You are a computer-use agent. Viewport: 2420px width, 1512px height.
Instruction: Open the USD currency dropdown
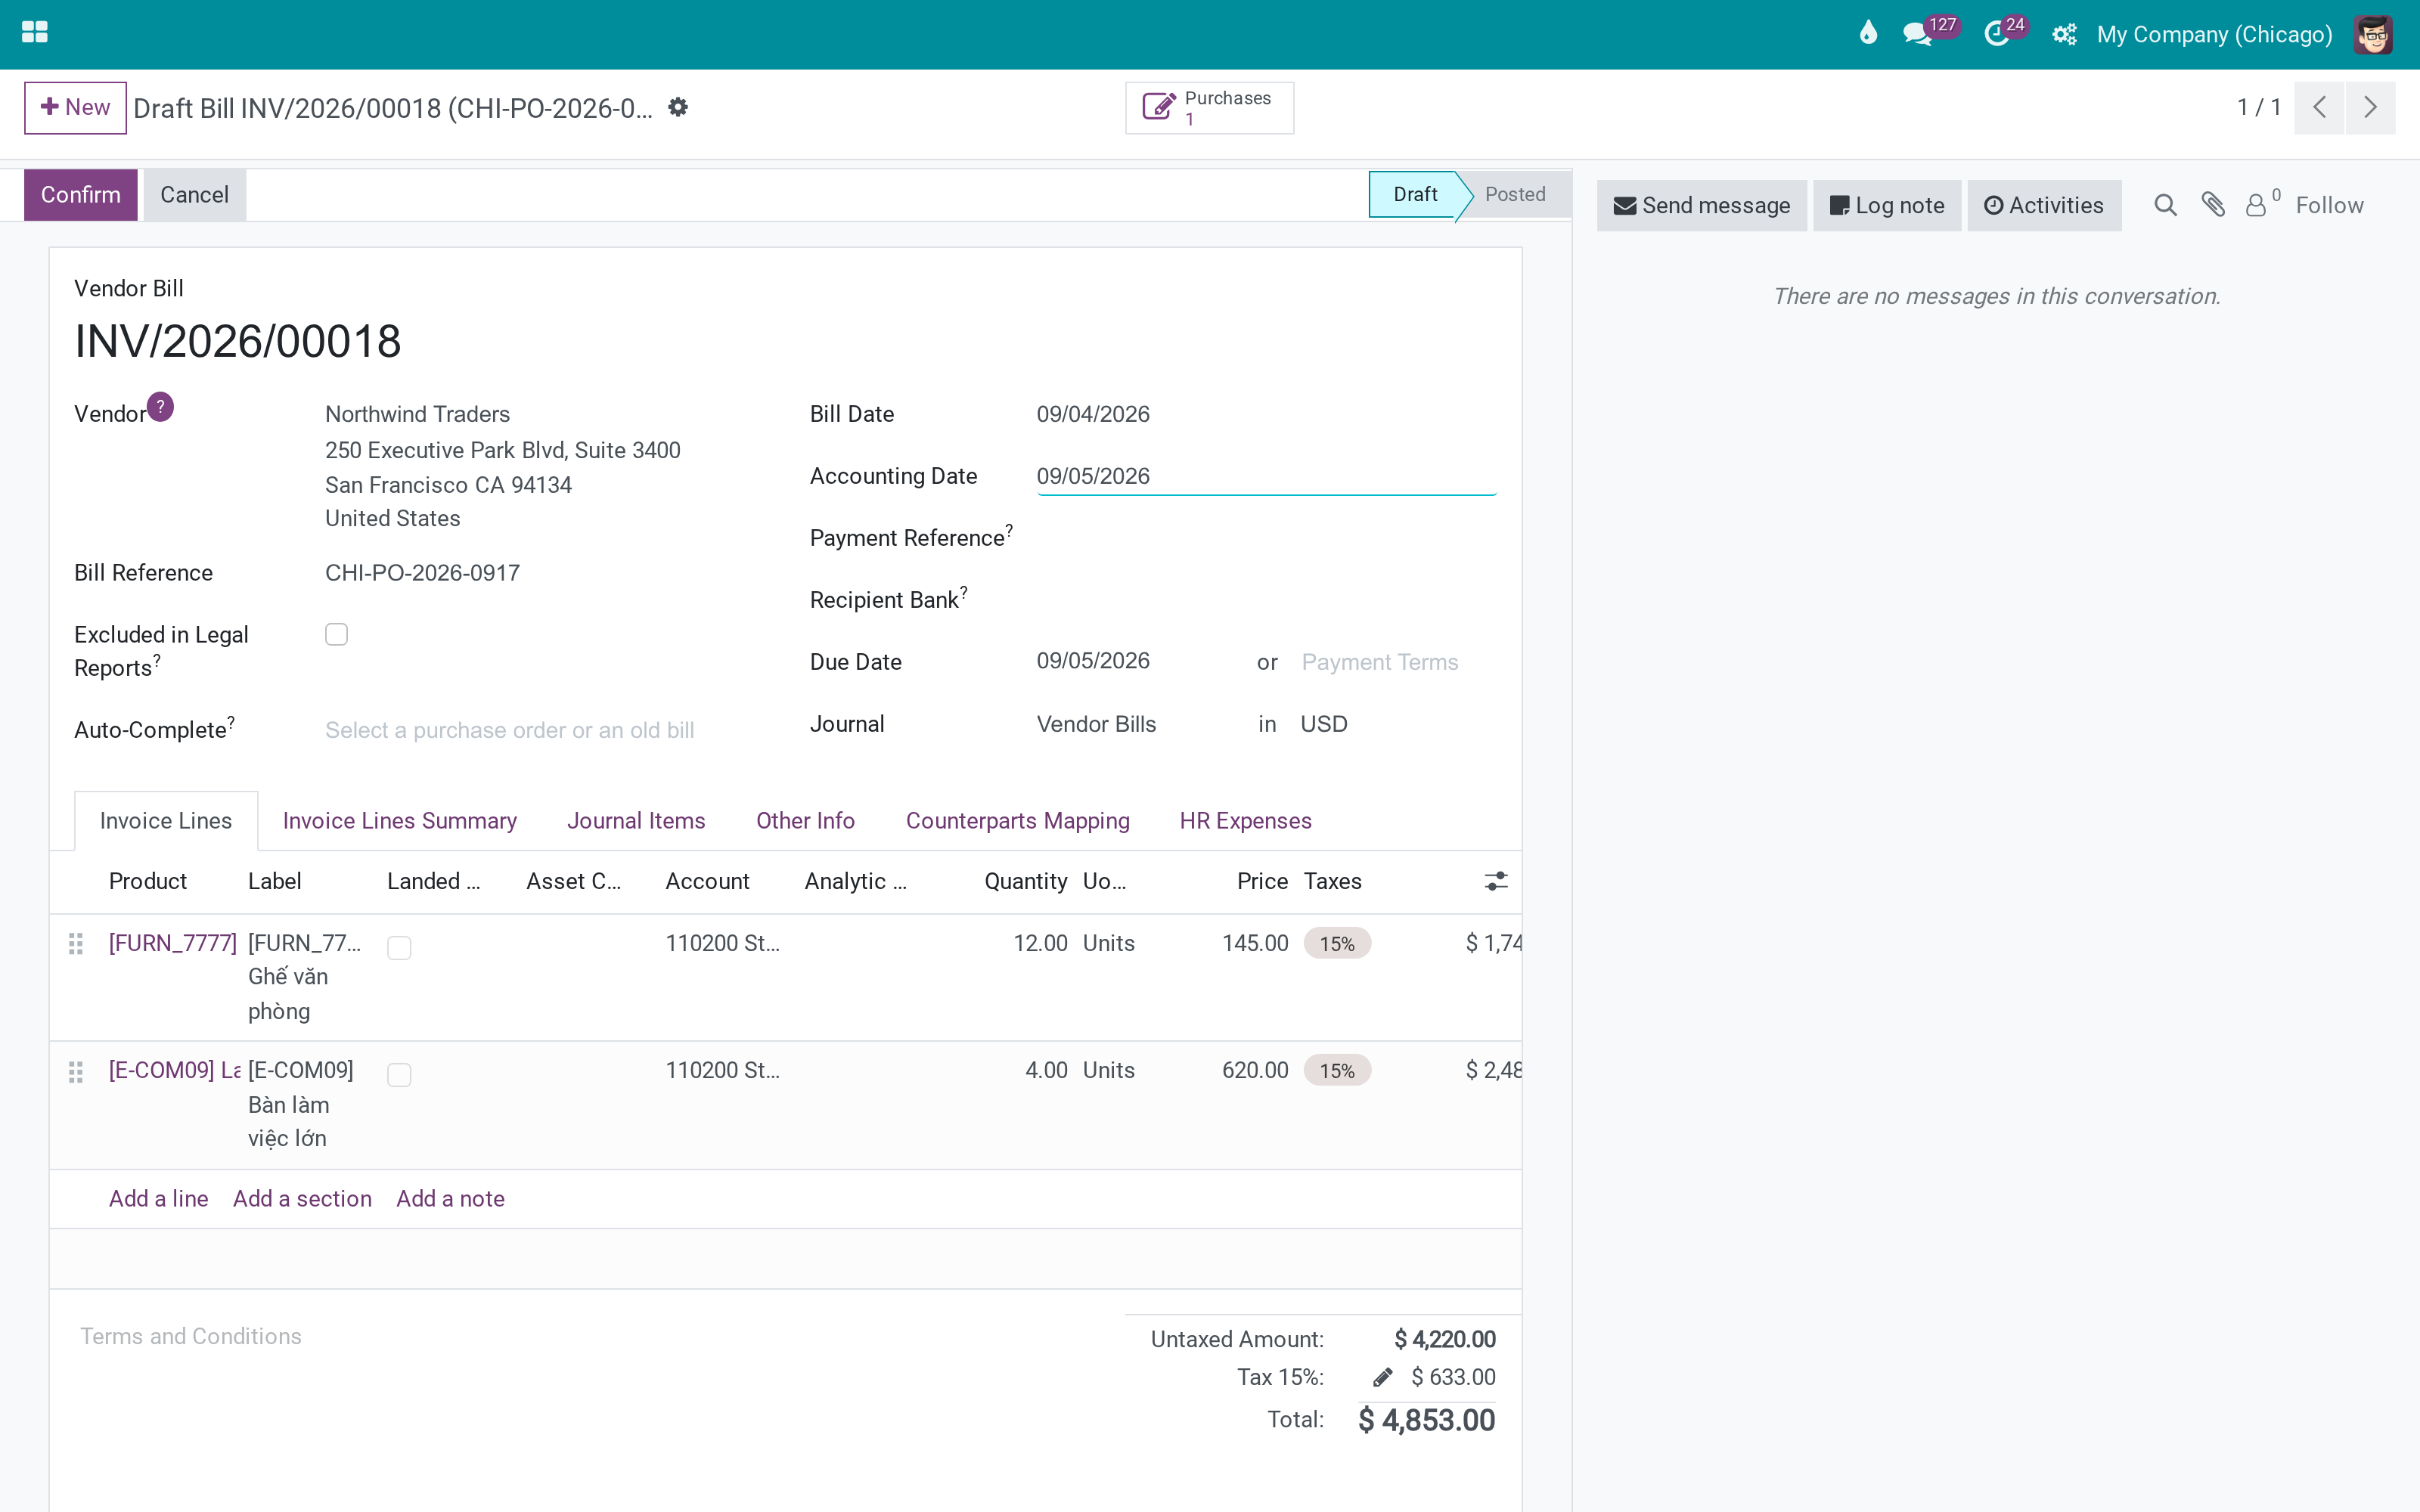click(x=1398, y=724)
